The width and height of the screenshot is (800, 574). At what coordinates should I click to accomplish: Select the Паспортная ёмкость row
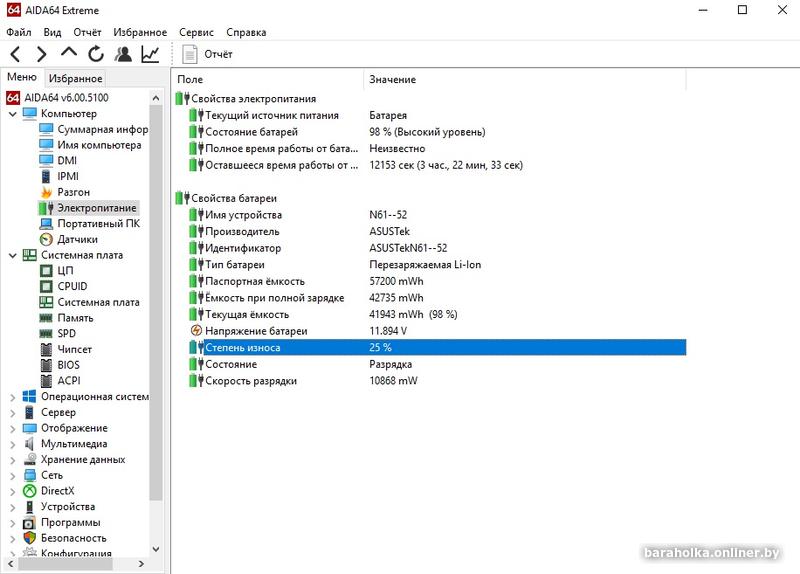pyautogui.click(x=437, y=281)
